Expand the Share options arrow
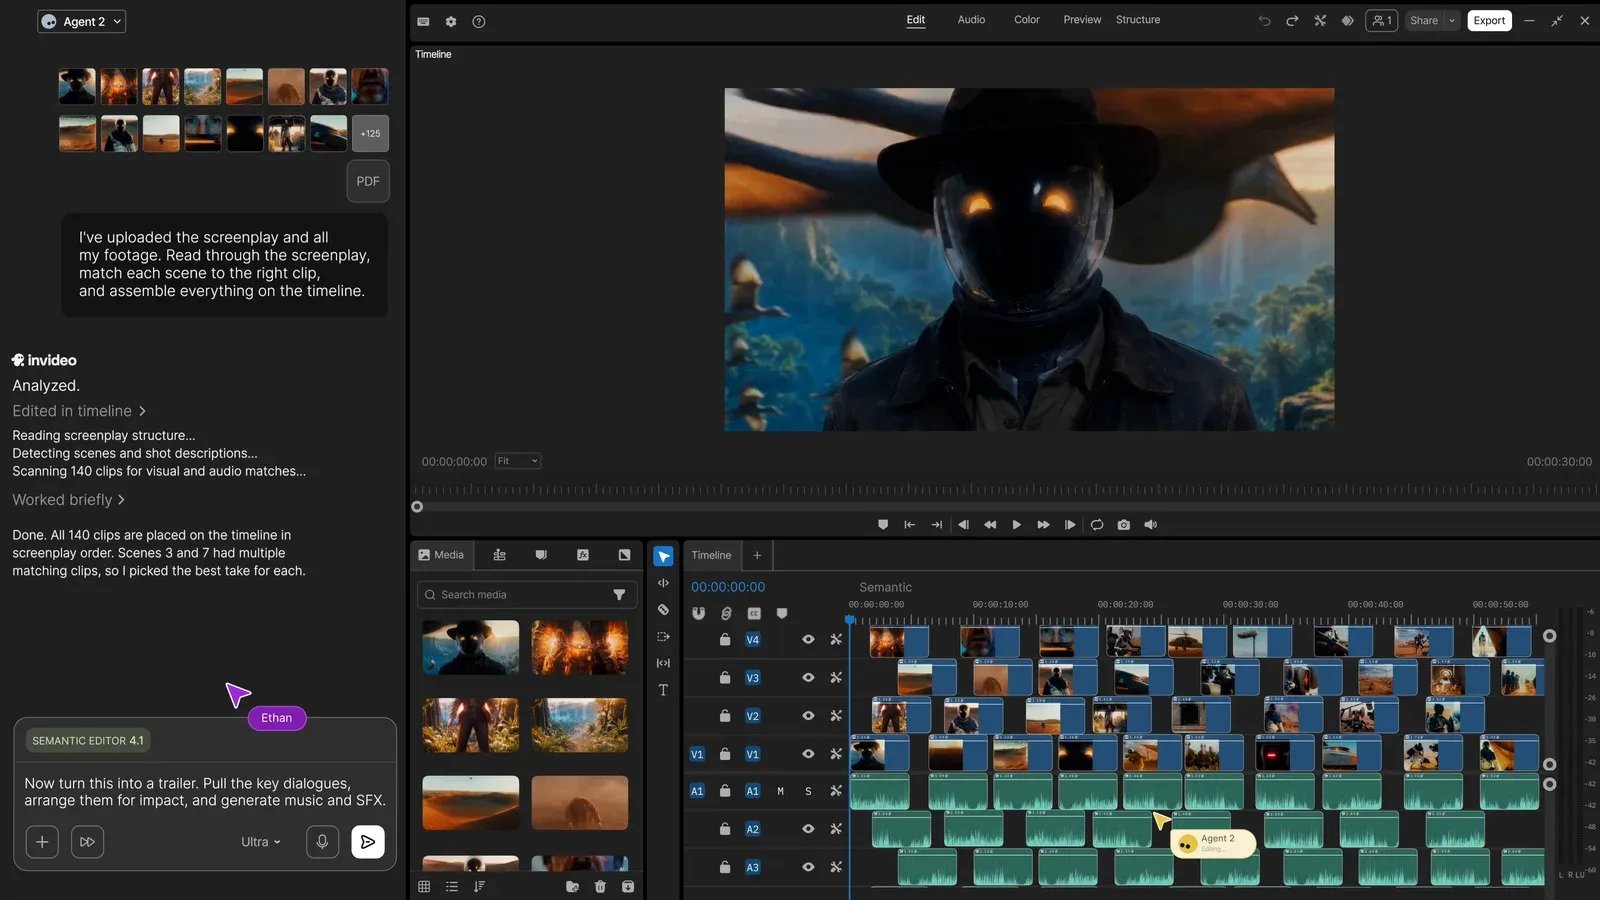 pos(1452,21)
